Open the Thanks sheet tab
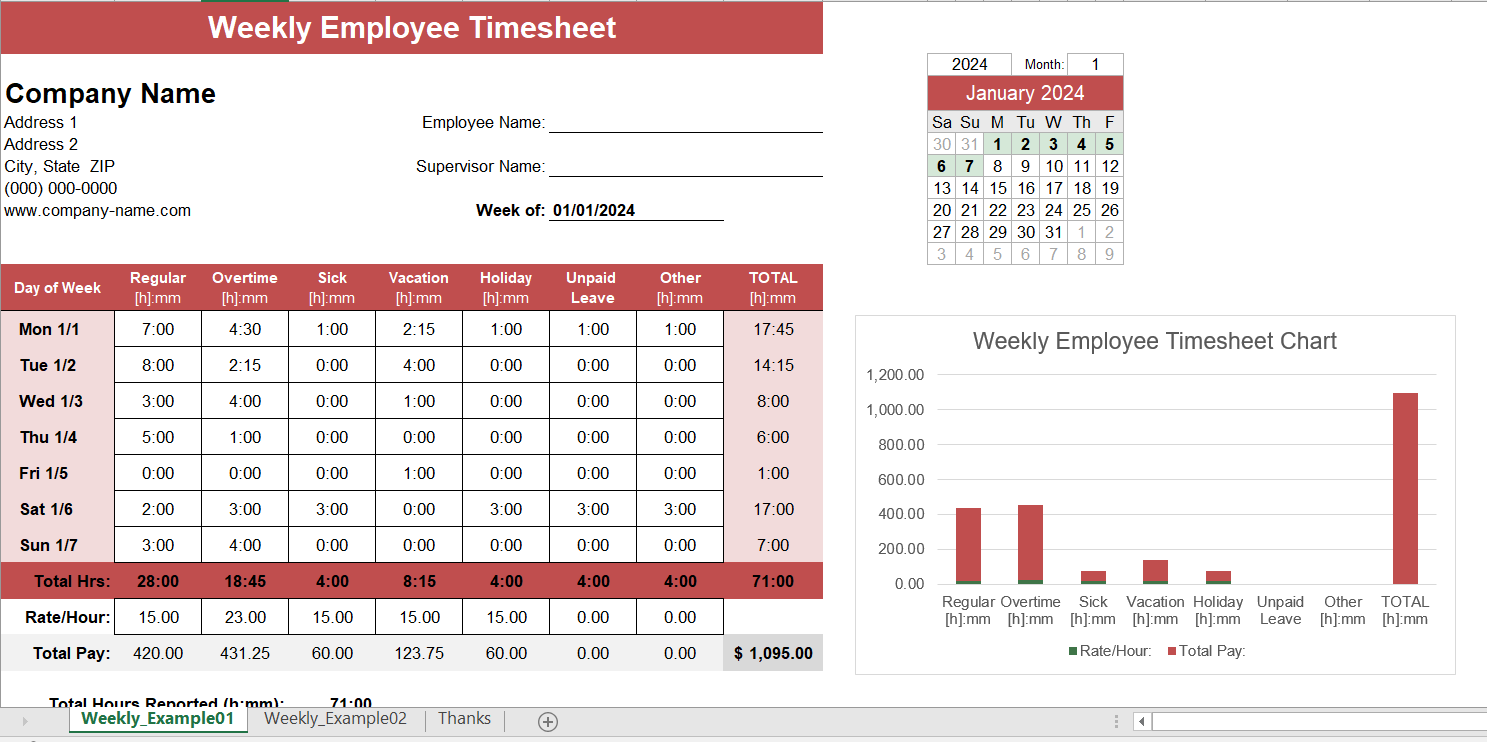Viewport: 1487px width, 742px height. point(464,719)
